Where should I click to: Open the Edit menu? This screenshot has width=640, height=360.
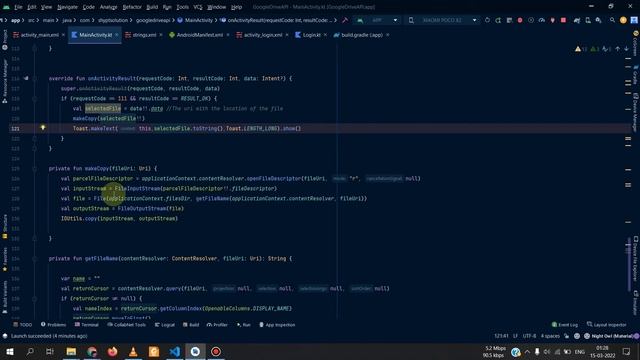point(32,7)
